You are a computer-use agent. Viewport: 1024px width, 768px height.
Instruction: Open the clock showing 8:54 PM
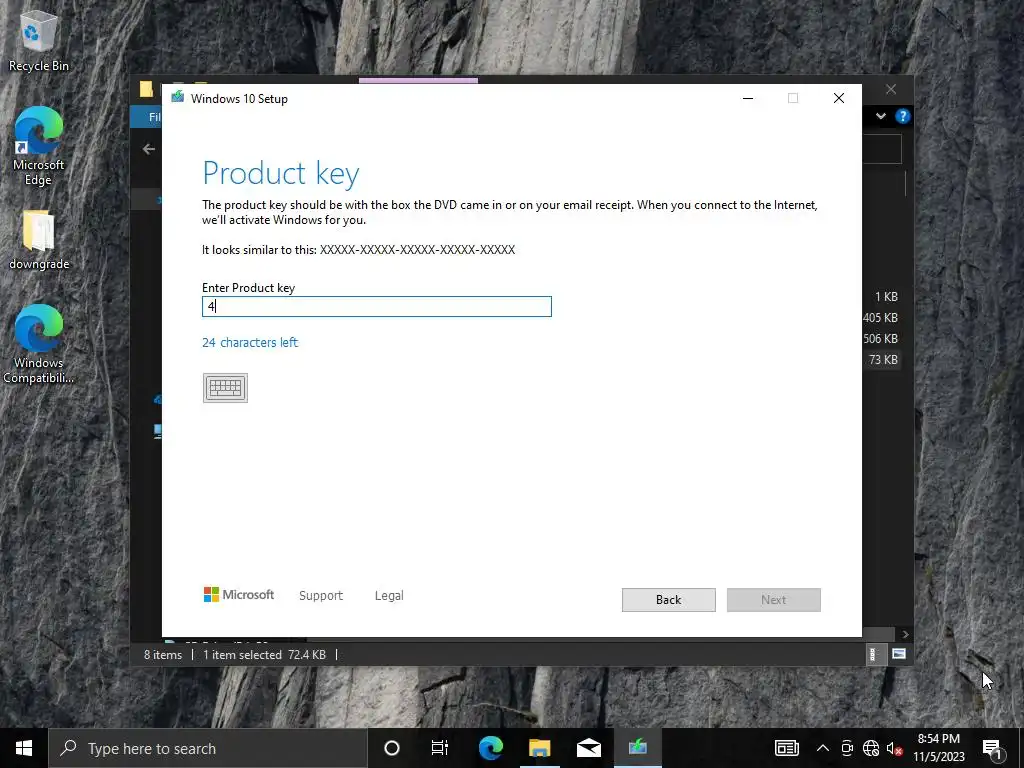coord(938,748)
